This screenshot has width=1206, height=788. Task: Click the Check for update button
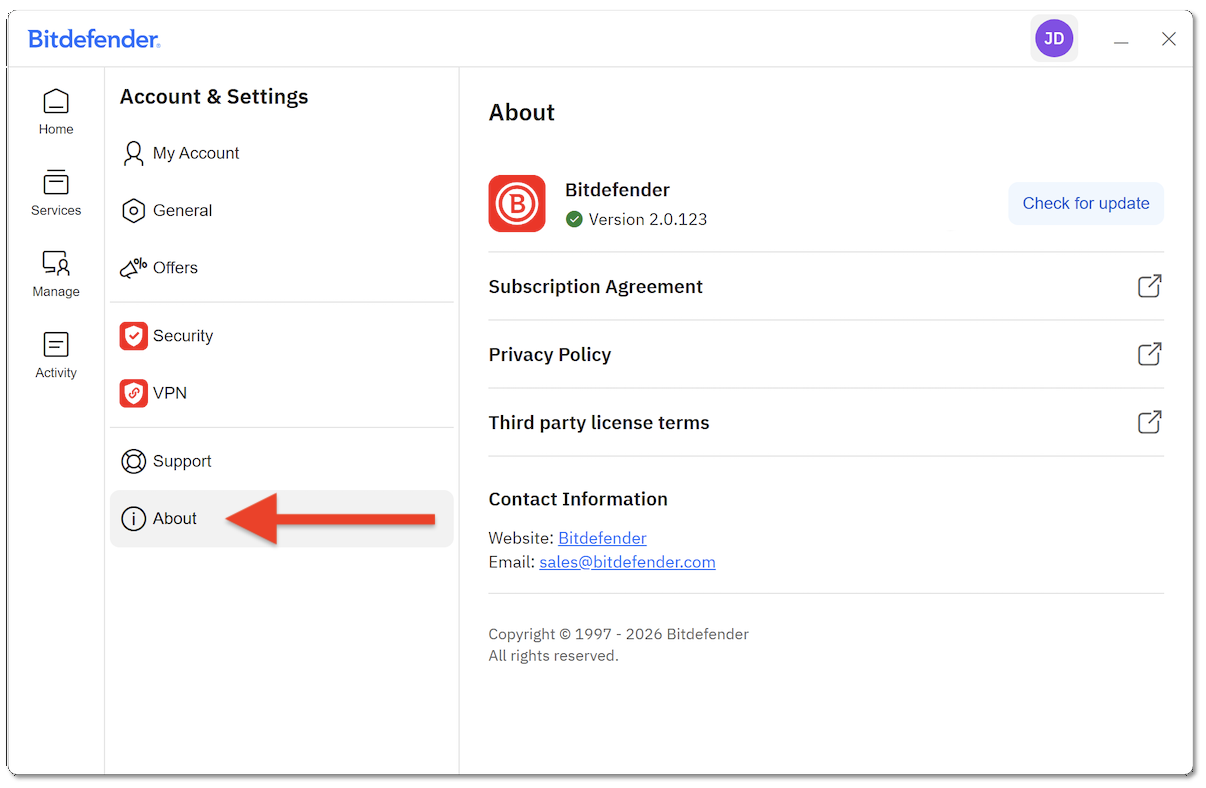[1086, 203]
